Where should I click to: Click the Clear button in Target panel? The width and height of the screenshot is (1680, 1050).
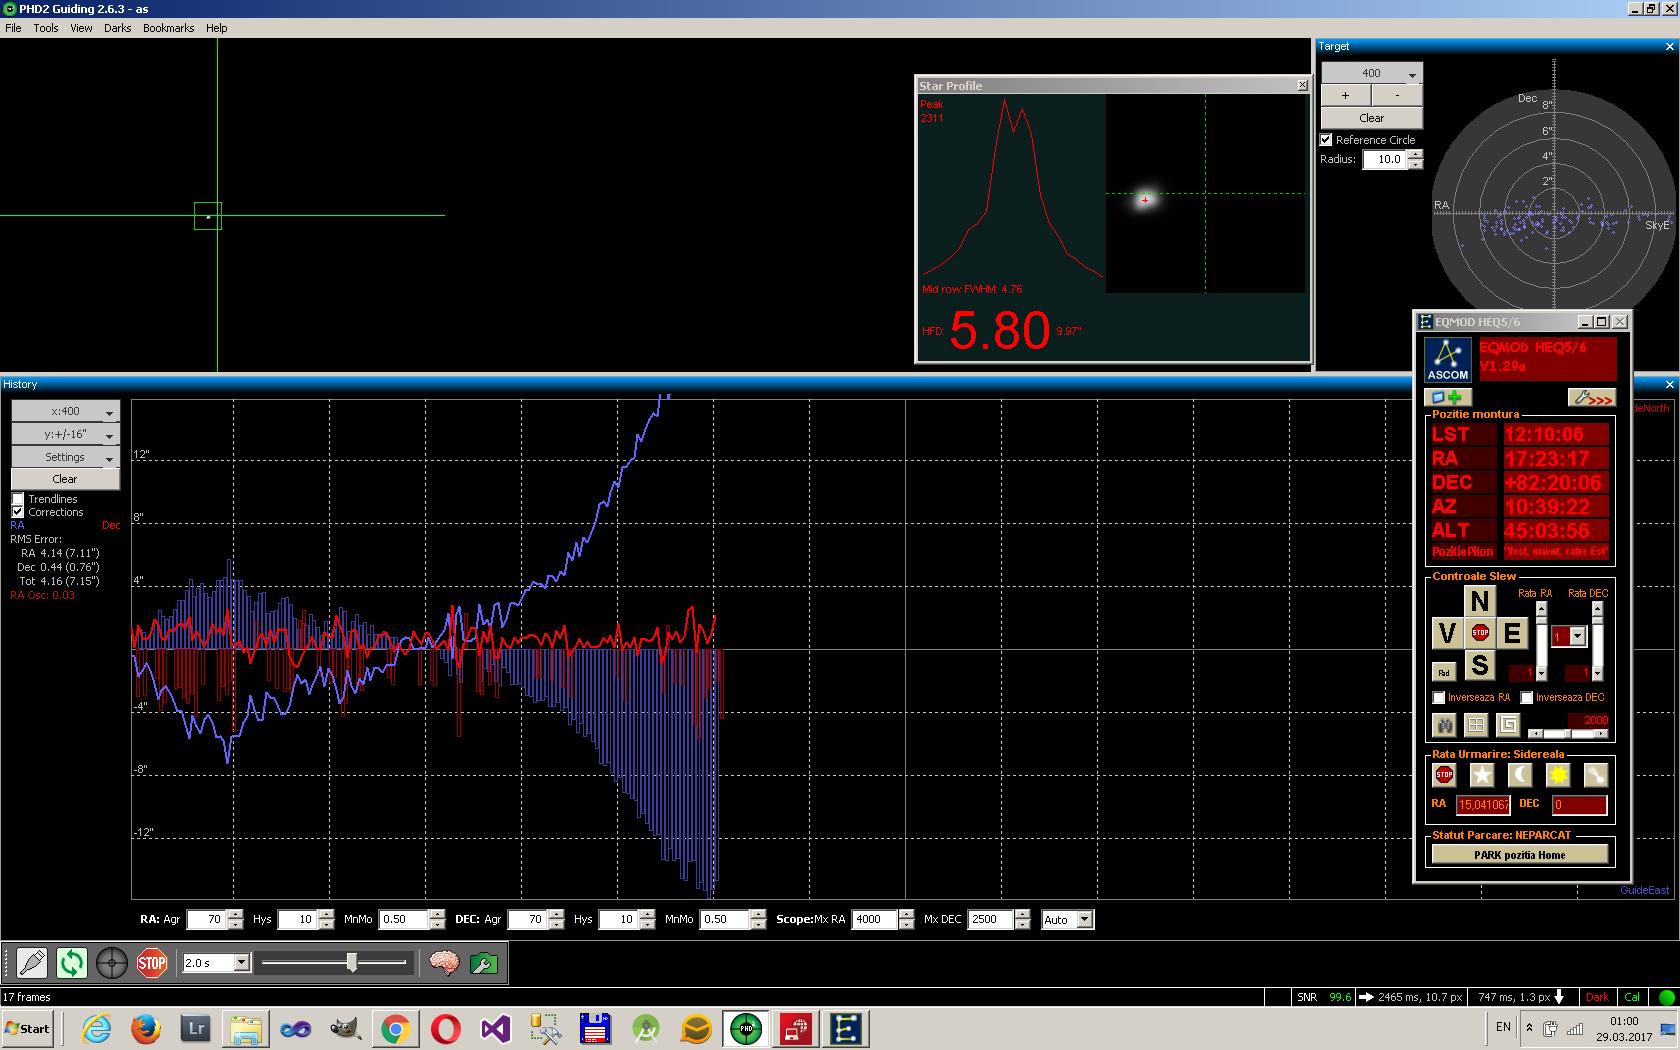(x=1372, y=118)
